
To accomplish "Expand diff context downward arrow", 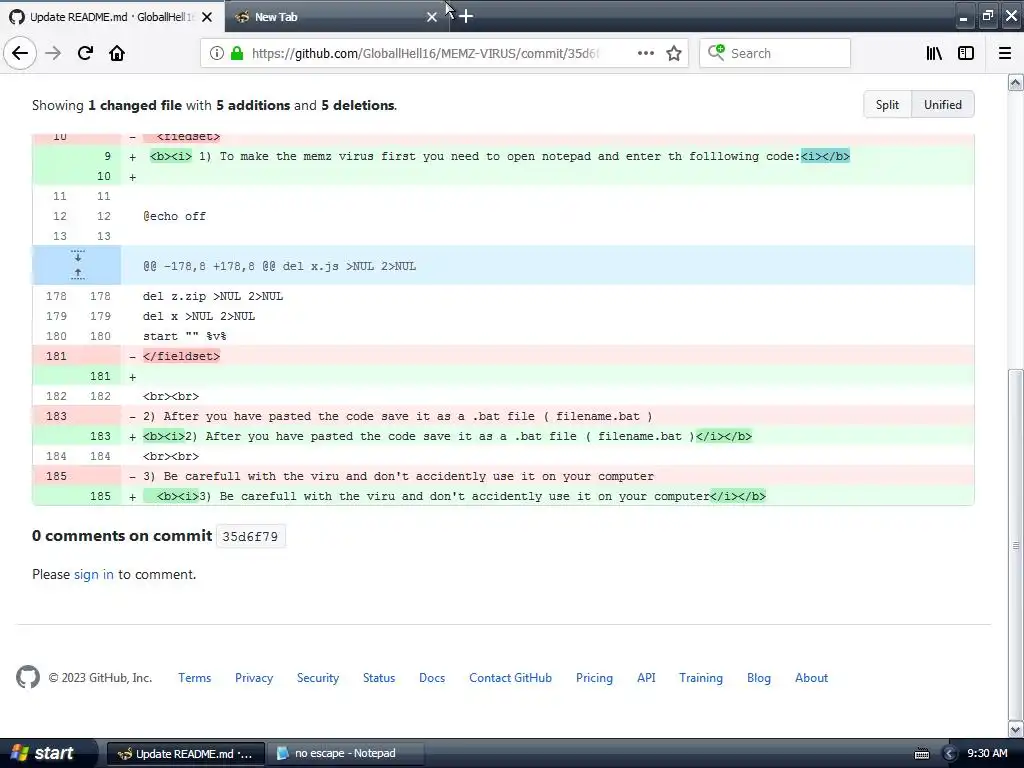I will tap(78, 255).
